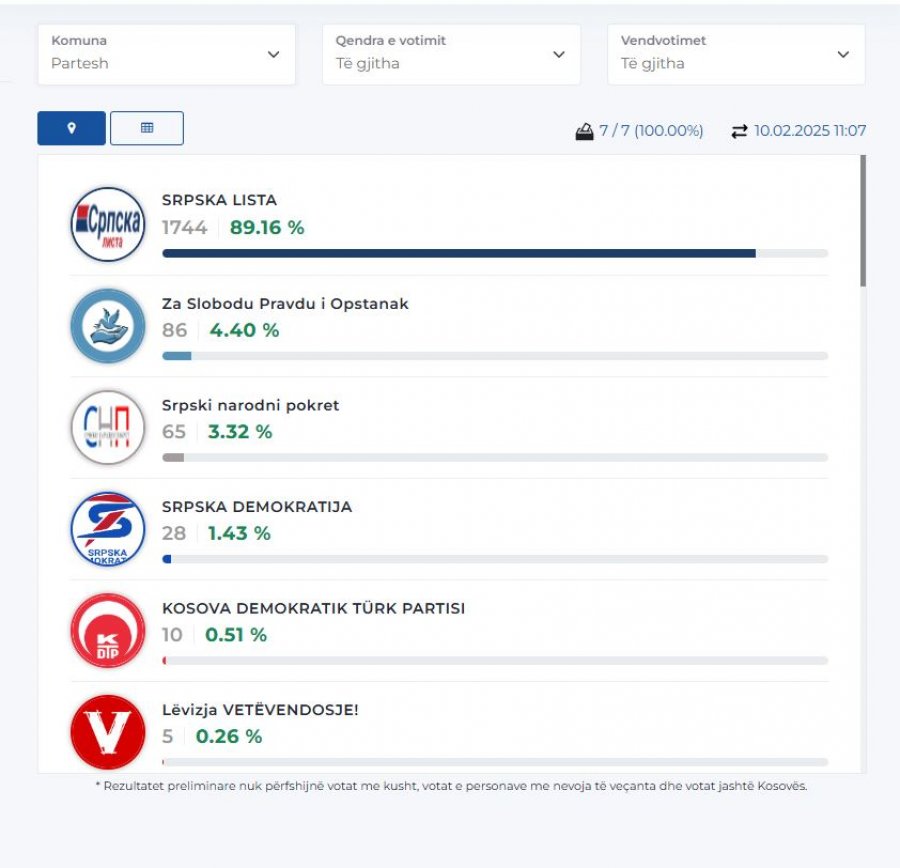This screenshot has height=868, width=900.
Task: Click the 4.40 % percentage value
Action: 244,330
